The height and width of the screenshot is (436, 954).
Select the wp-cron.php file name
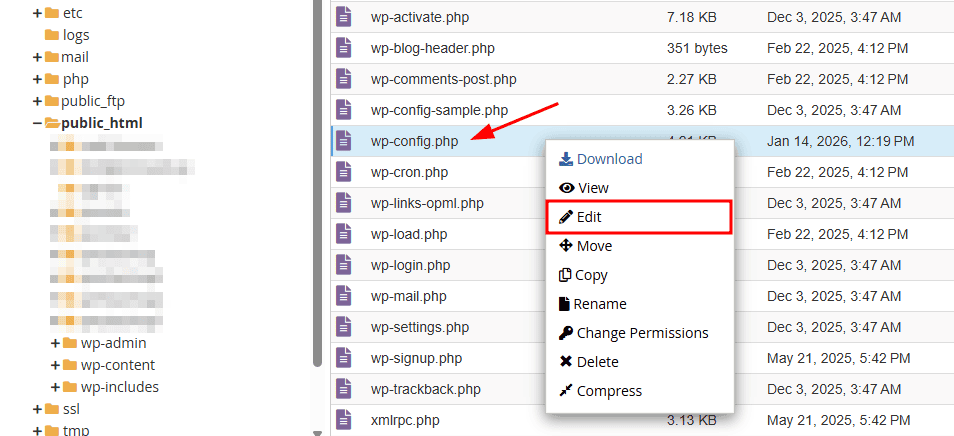tap(409, 172)
